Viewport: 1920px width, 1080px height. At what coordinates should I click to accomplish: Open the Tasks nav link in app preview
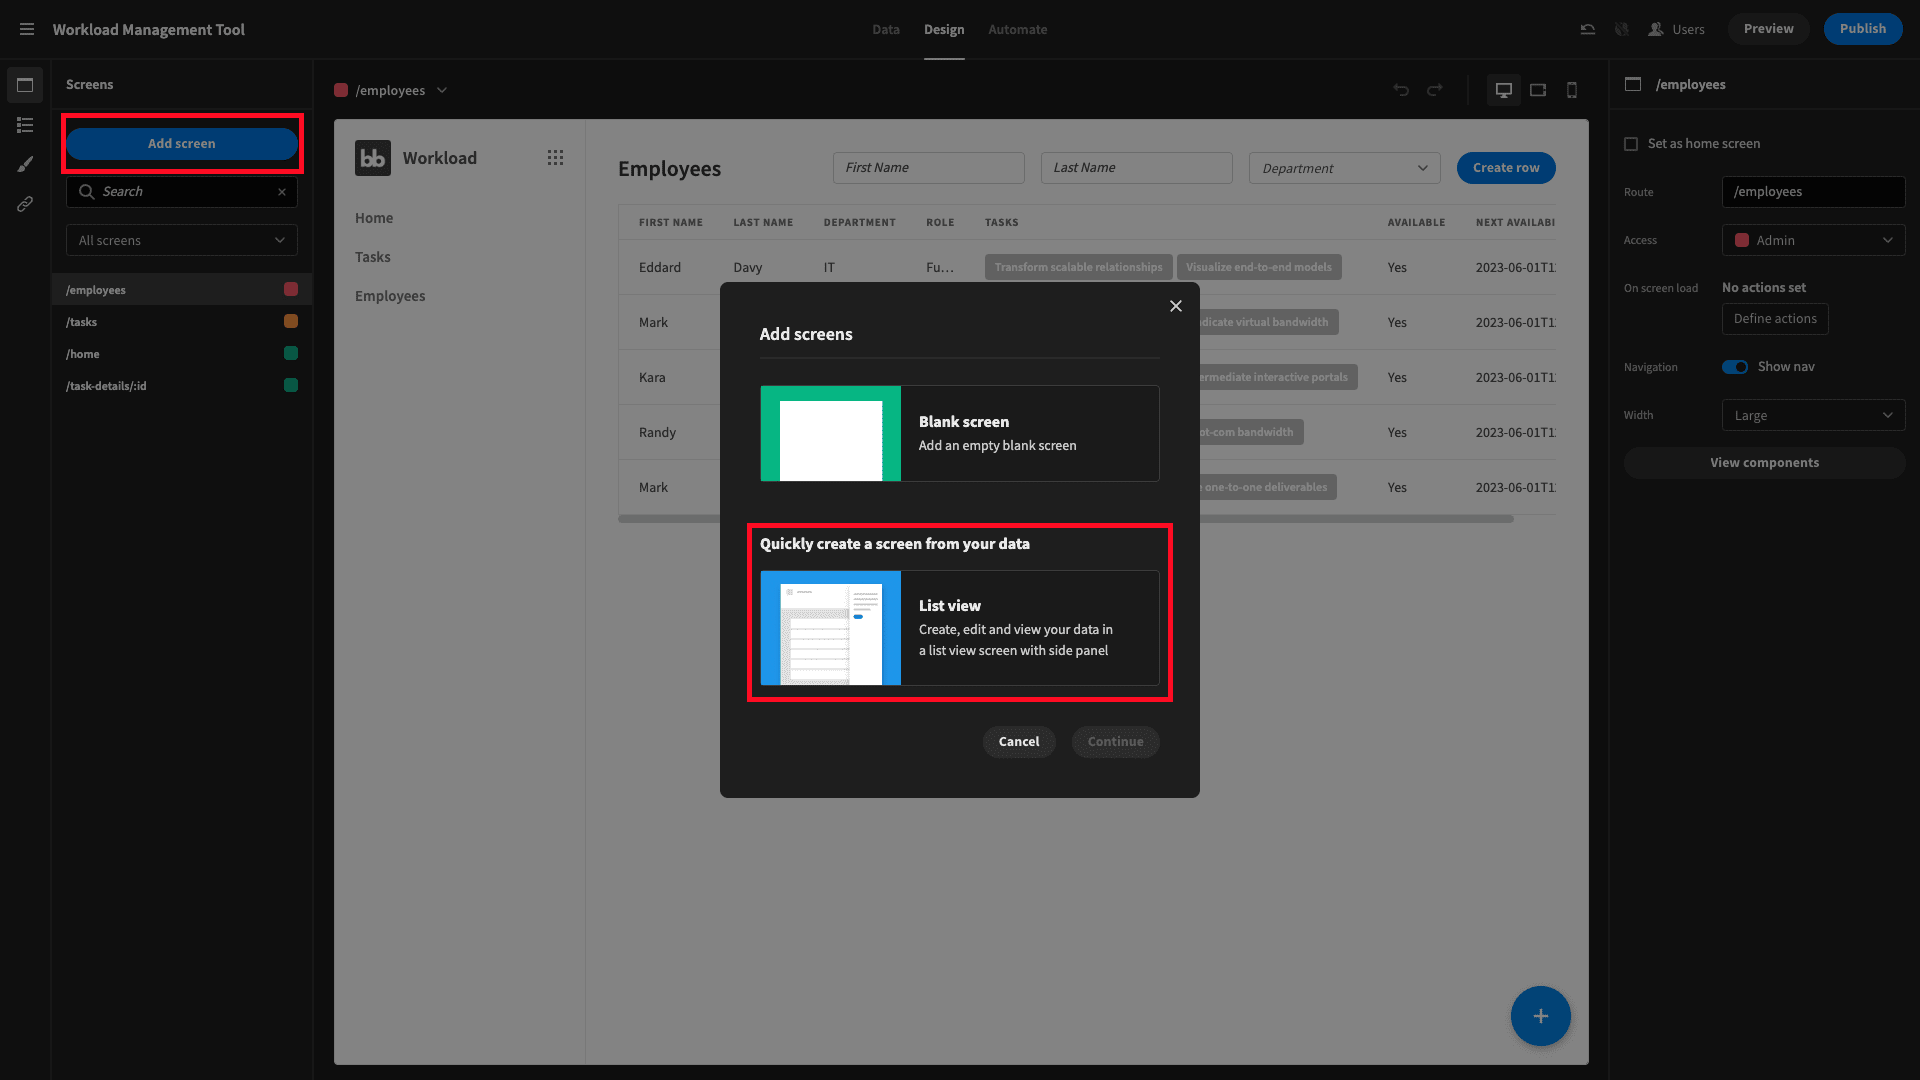[373, 257]
